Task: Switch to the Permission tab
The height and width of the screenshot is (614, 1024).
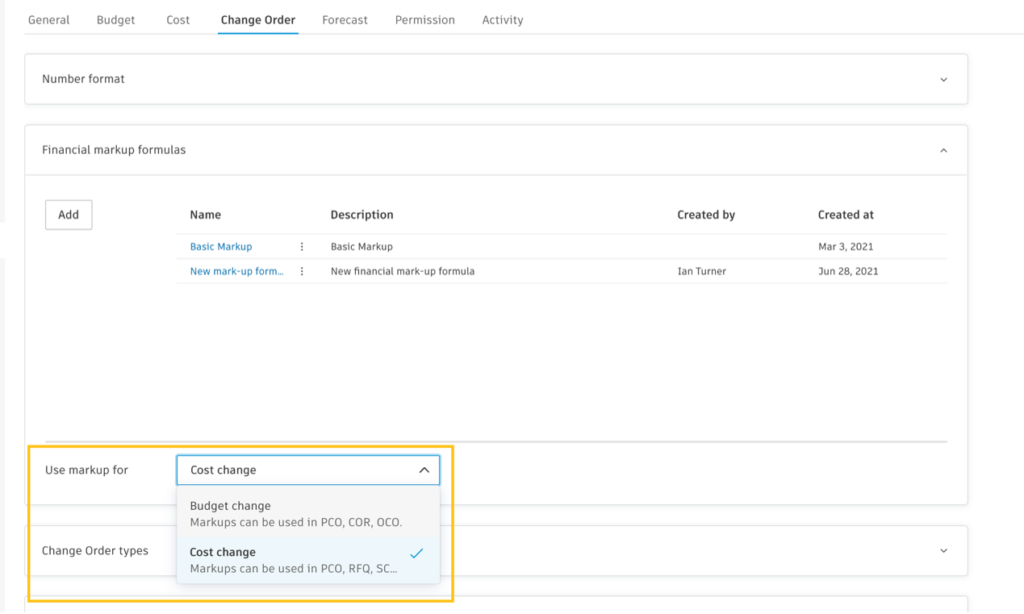Action: 424,20
